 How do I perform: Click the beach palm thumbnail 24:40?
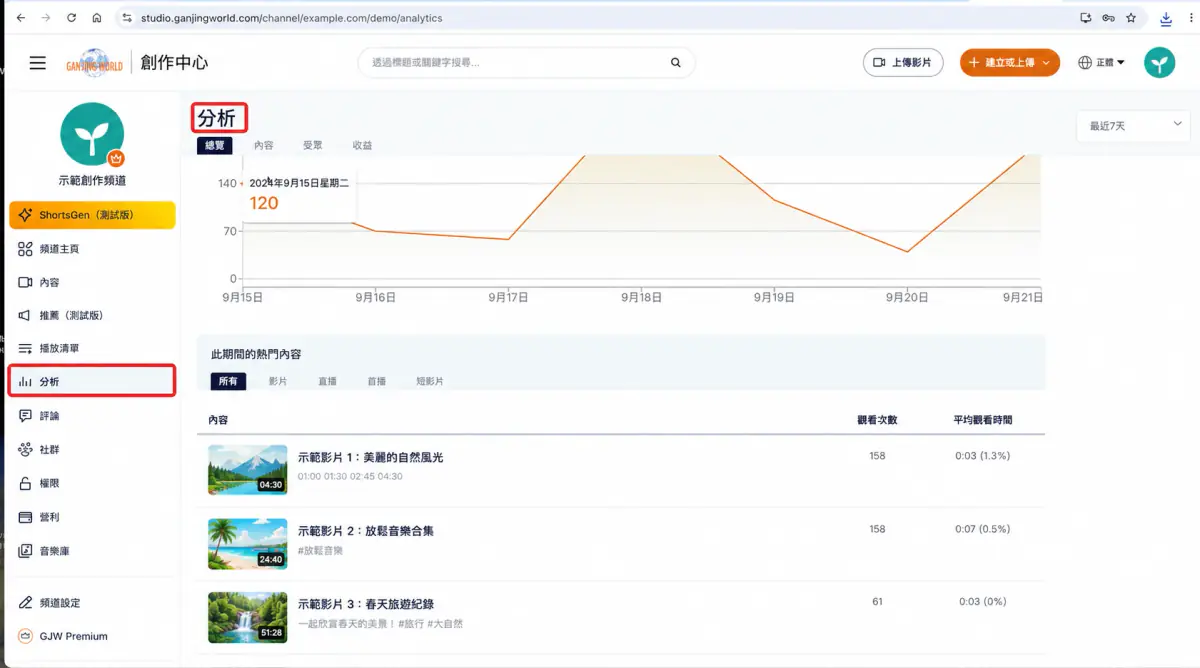click(248, 544)
